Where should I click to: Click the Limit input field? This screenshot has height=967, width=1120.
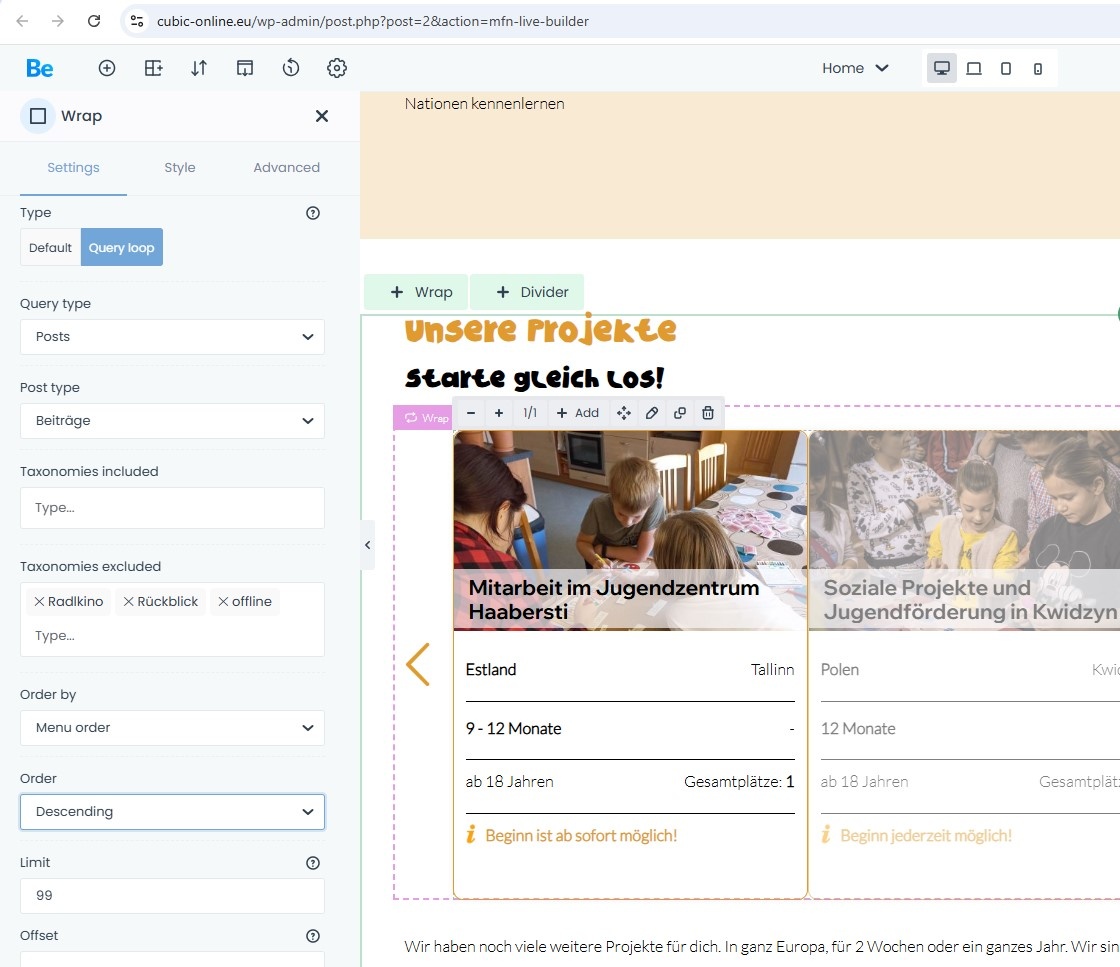click(x=172, y=896)
